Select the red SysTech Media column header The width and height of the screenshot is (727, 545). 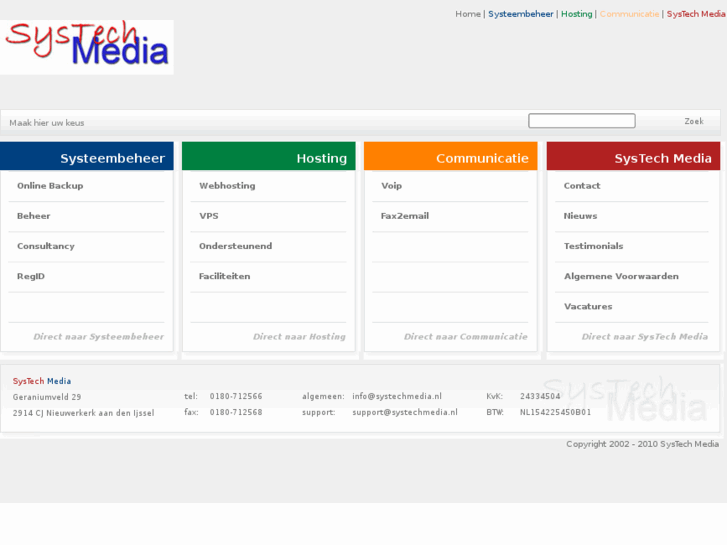[633, 156]
